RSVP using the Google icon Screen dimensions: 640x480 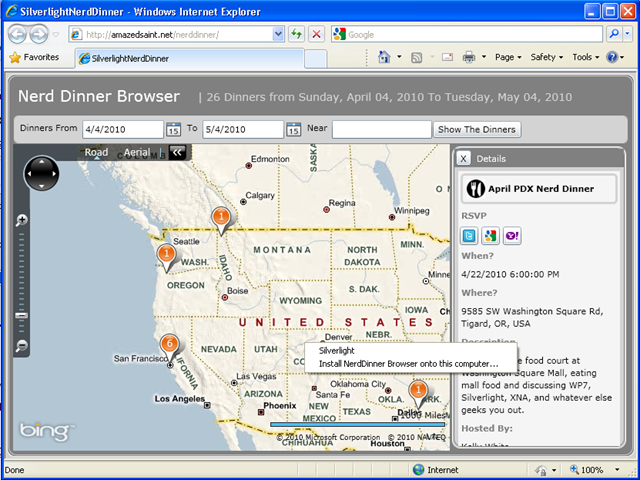[489, 236]
